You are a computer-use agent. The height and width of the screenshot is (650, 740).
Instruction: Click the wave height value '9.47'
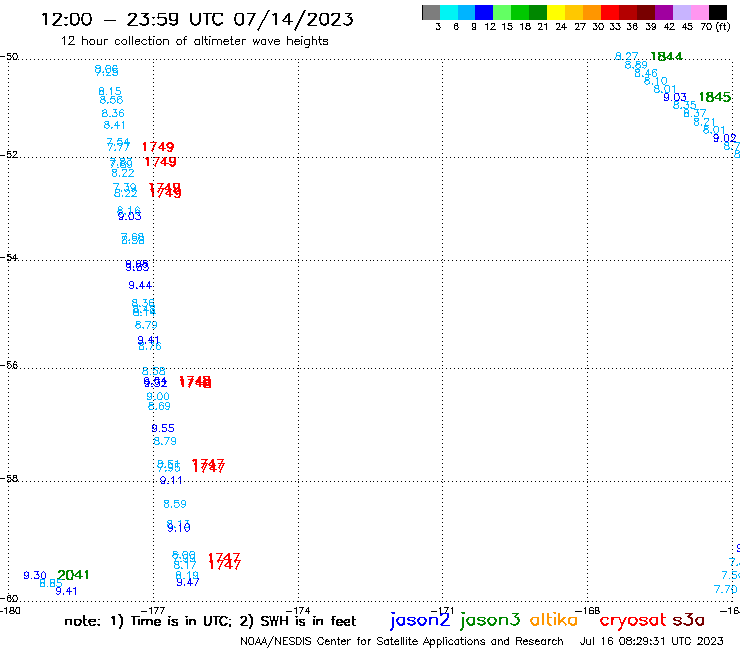188,582
